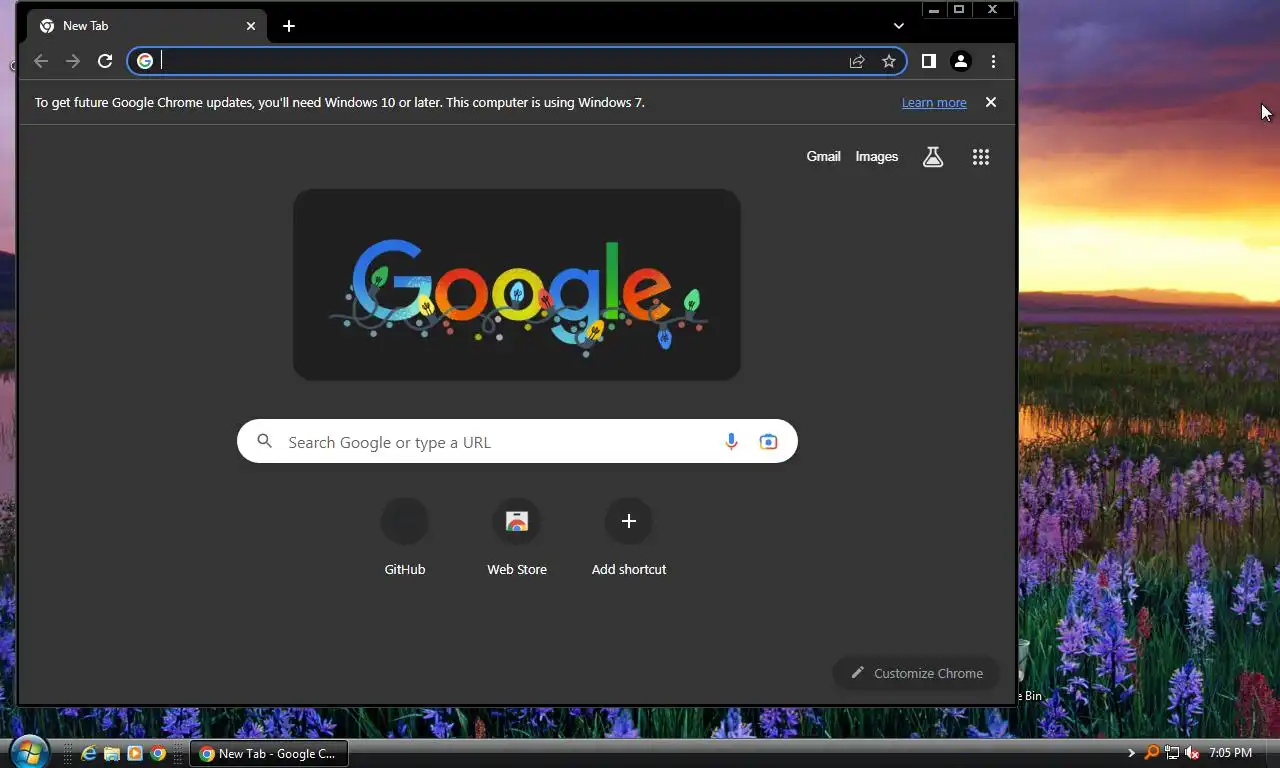Open the Web Store shortcut
Viewport: 1280px width, 768px height.
[x=517, y=537]
